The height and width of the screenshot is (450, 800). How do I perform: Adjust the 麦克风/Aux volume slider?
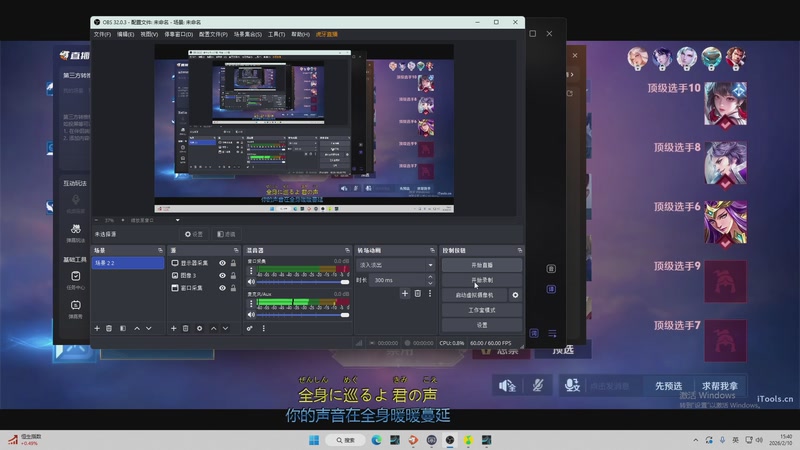303,315
